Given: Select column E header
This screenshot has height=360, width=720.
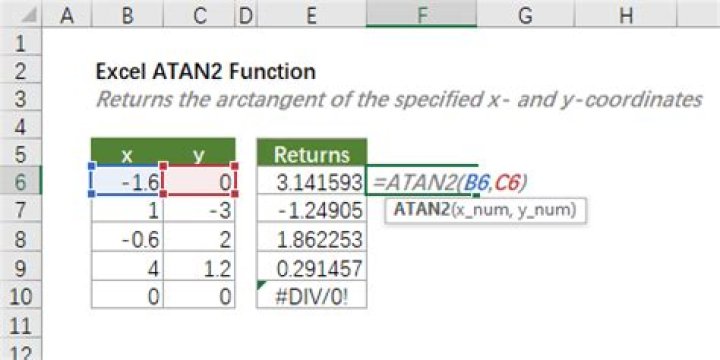Looking at the screenshot, I should (x=311, y=16).
